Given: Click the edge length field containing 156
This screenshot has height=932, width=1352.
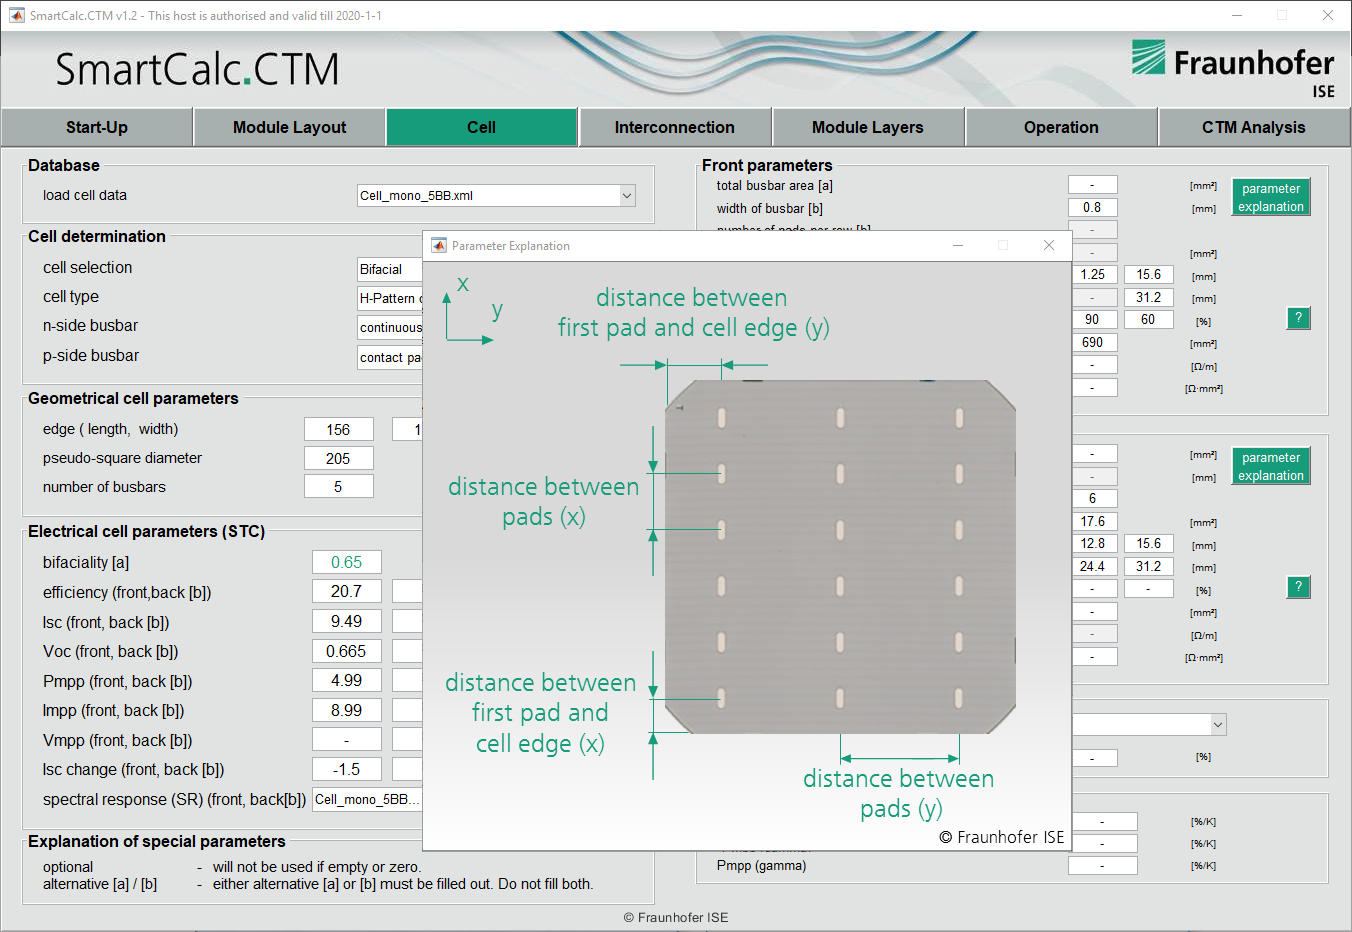Looking at the screenshot, I should pyautogui.click(x=338, y=428).
